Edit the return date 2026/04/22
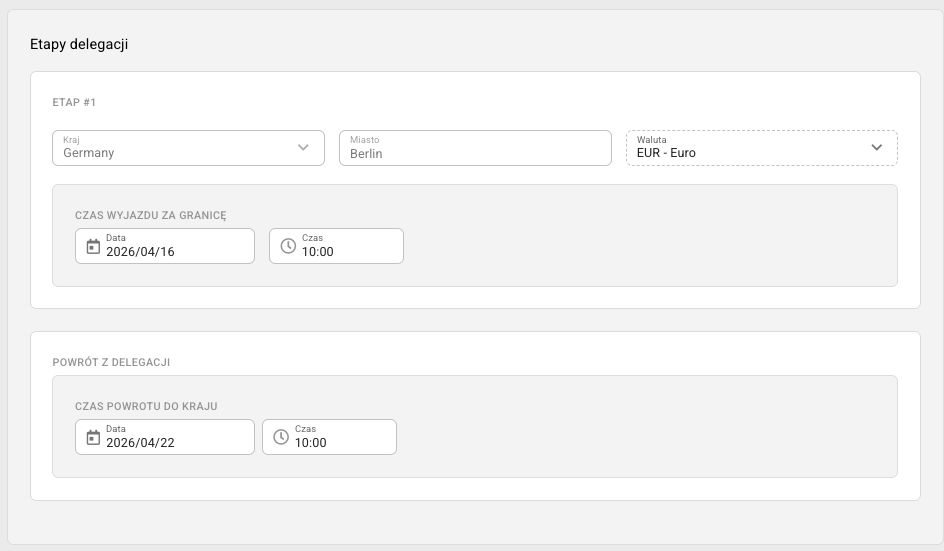 [141, 443]
